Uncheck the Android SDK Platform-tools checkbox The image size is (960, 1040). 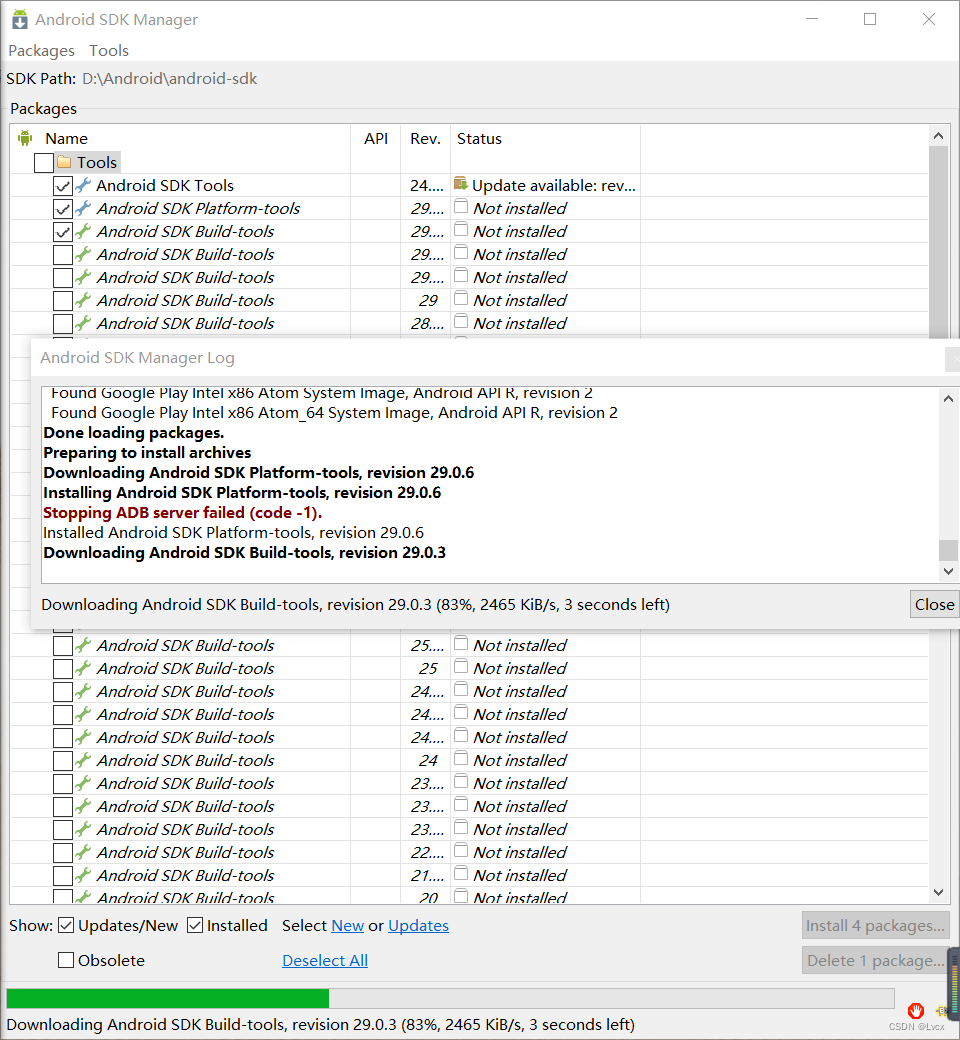coord(63,209)
